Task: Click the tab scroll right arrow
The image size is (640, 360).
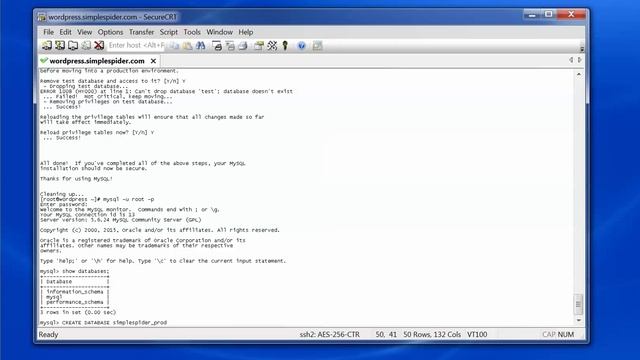Action: [580, 60]
